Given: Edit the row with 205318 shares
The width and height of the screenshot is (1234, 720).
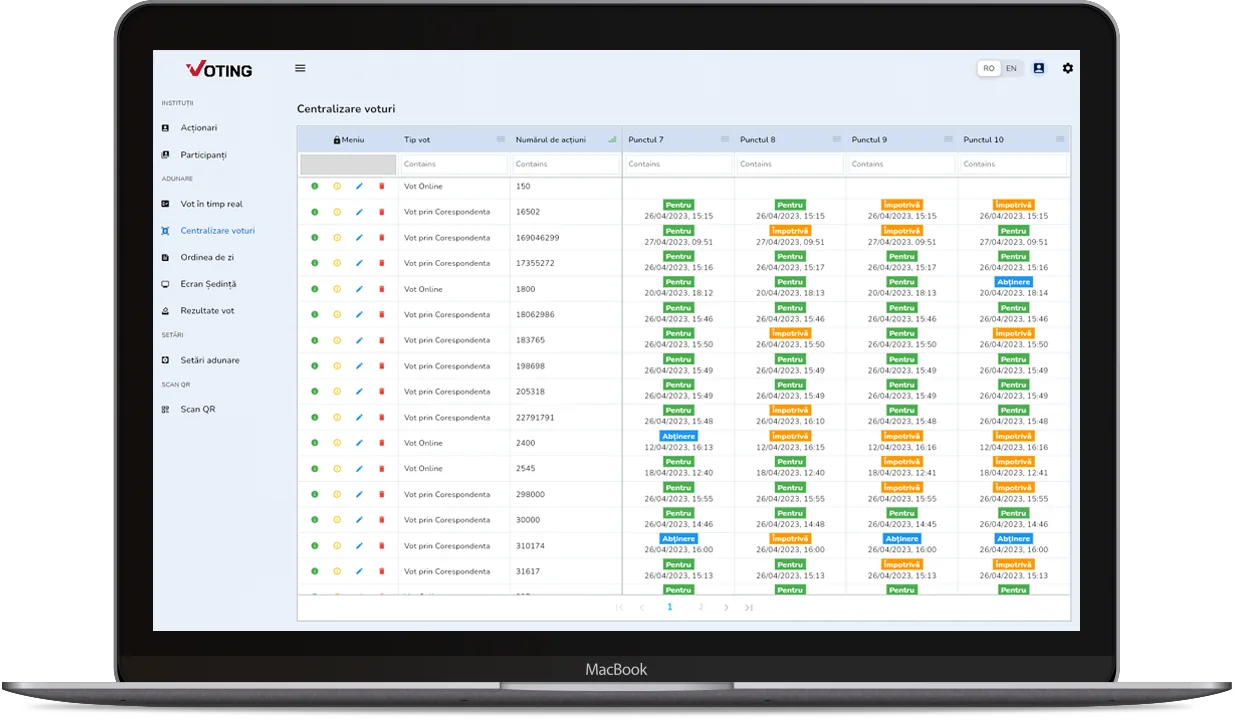Looking at the screenshot, I should (359, 391).
